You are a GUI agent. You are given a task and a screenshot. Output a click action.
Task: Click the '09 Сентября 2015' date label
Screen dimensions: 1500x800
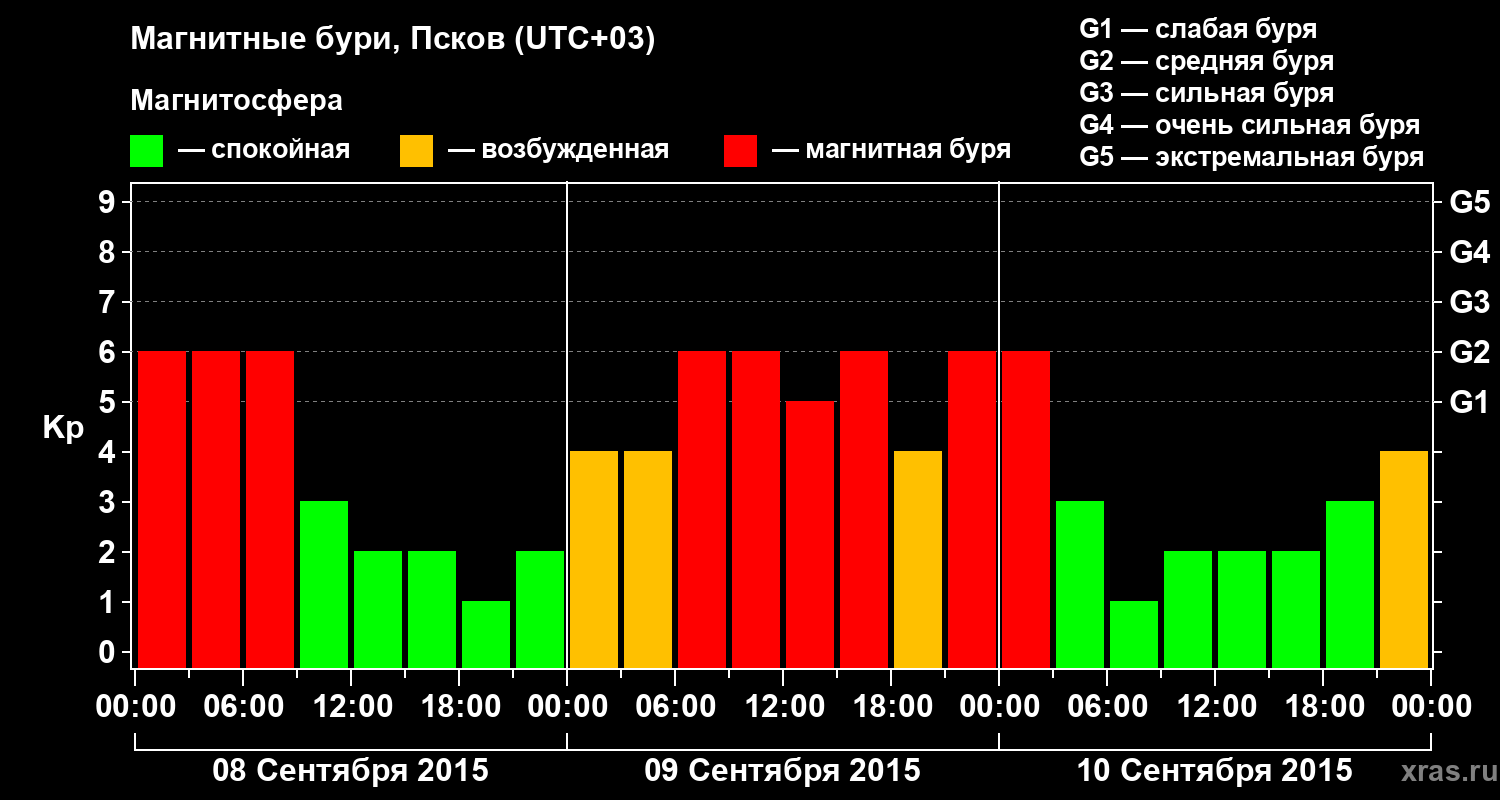click(782, 771)
